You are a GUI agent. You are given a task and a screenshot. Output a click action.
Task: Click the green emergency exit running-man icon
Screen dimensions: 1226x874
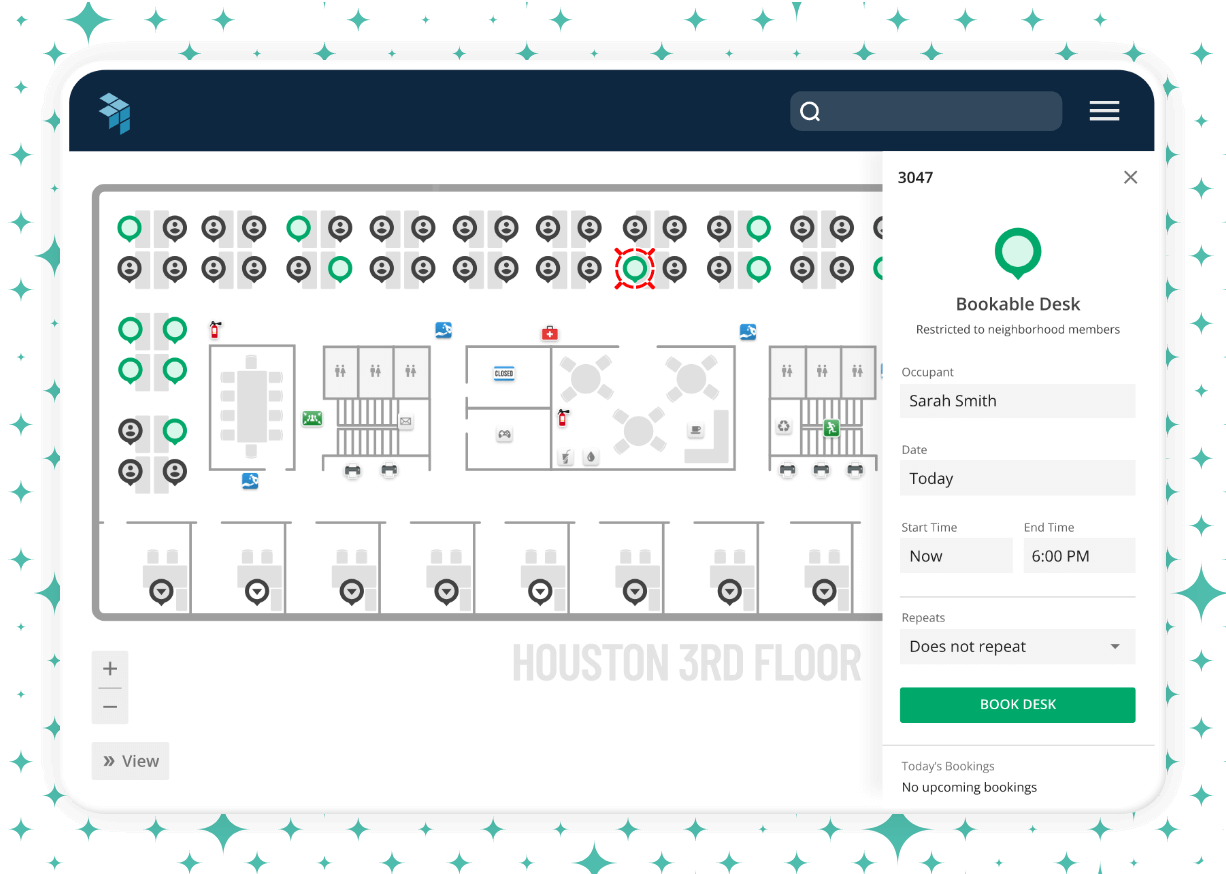831,428
